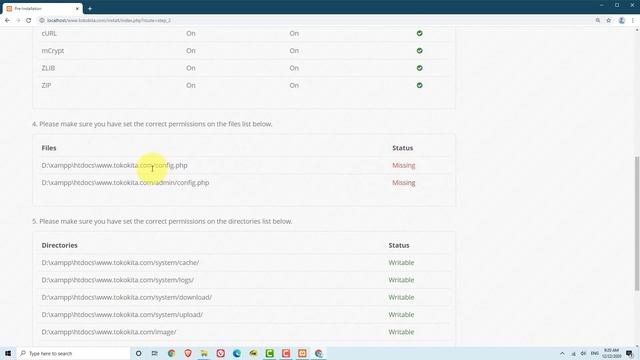Click the browser forward arrow
This screenshot has height=360, width=640.
click(18, 20)
